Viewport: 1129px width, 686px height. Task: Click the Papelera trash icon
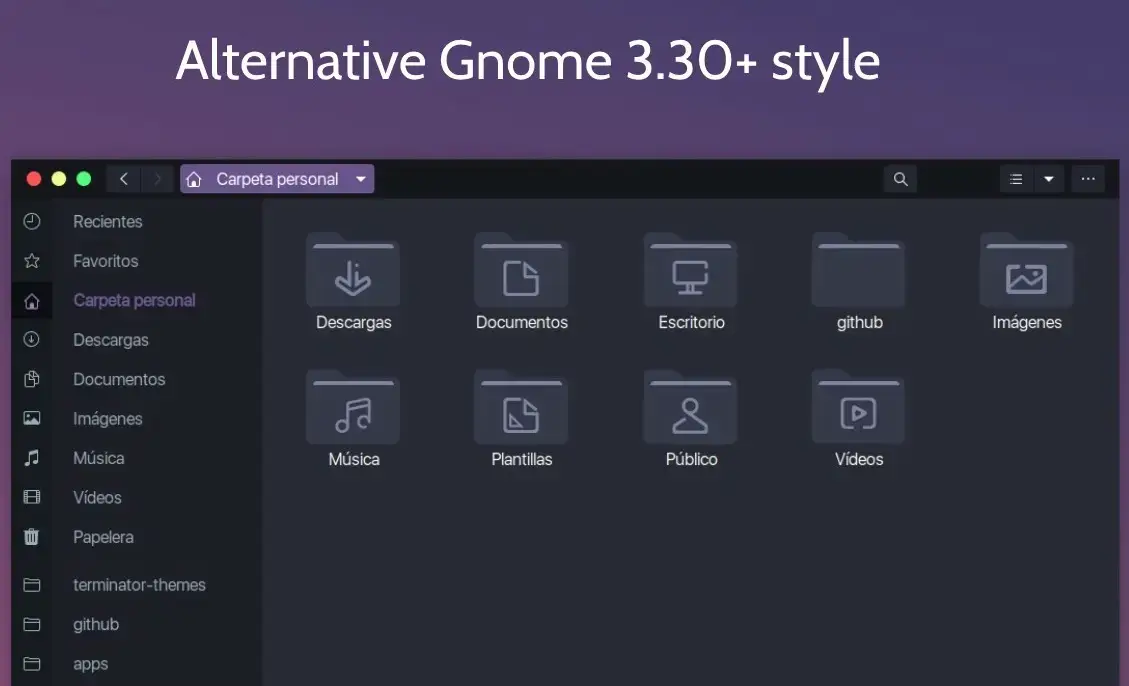32,537
